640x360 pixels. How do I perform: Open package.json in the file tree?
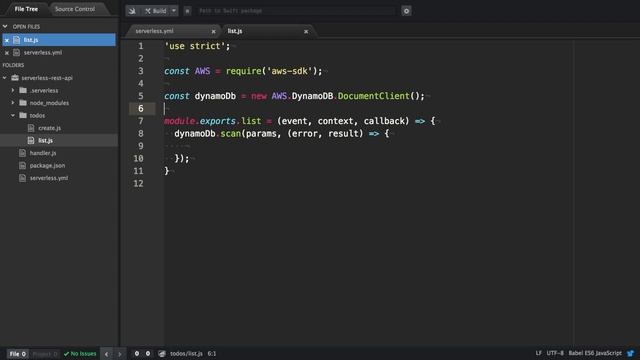[x=47, y=166]
